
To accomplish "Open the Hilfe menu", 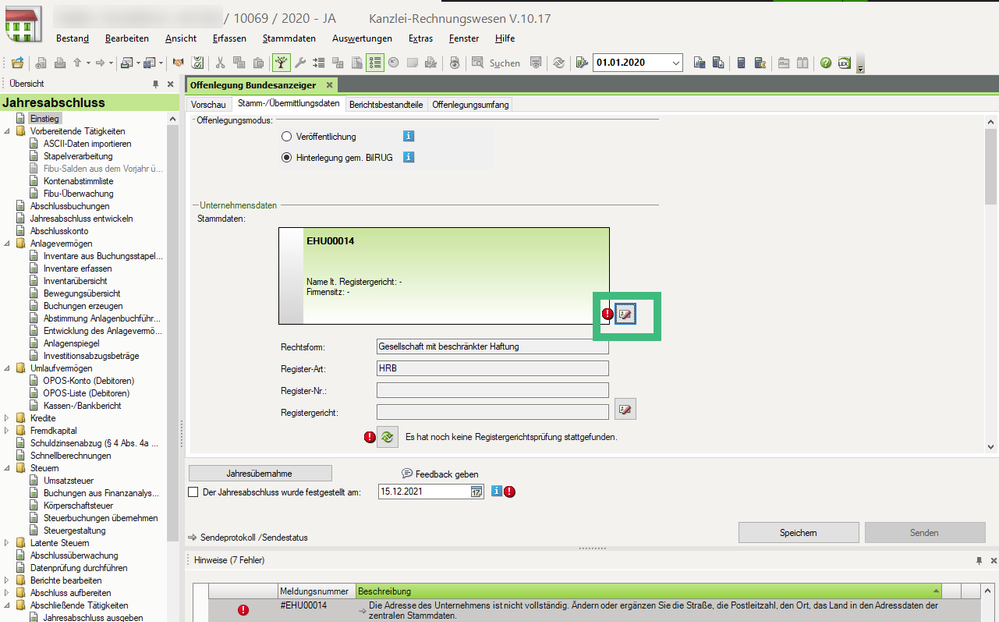I will [x=505, y=38].
